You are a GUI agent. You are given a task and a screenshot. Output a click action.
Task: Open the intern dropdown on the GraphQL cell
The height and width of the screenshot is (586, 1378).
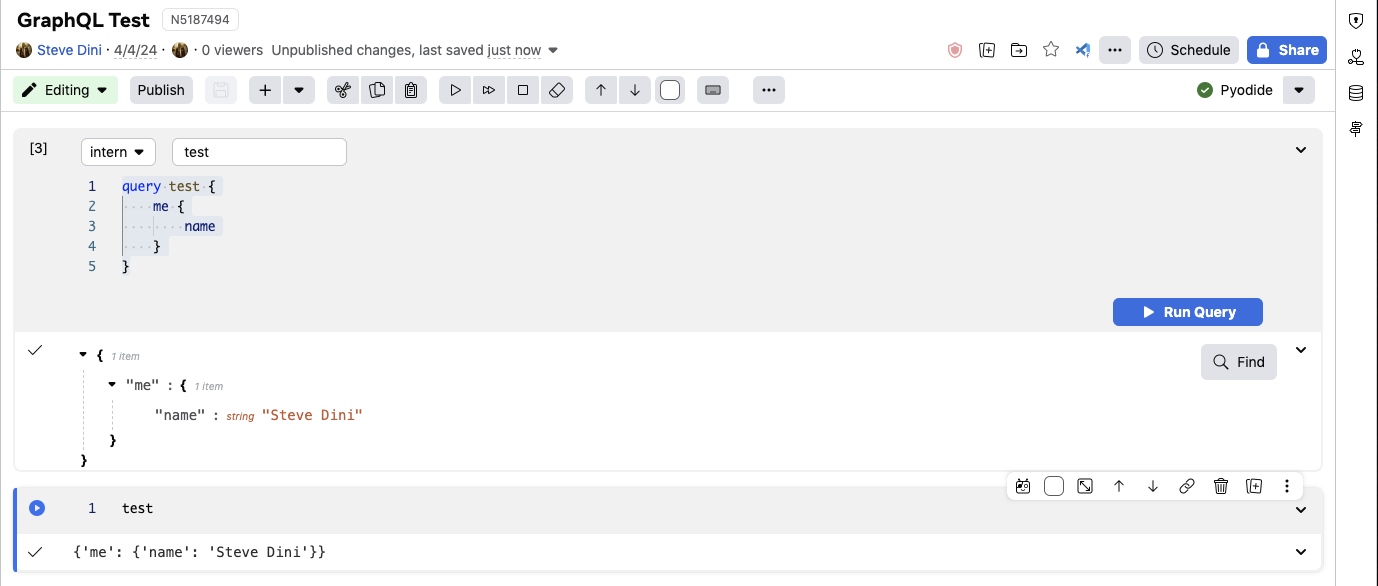117,151
